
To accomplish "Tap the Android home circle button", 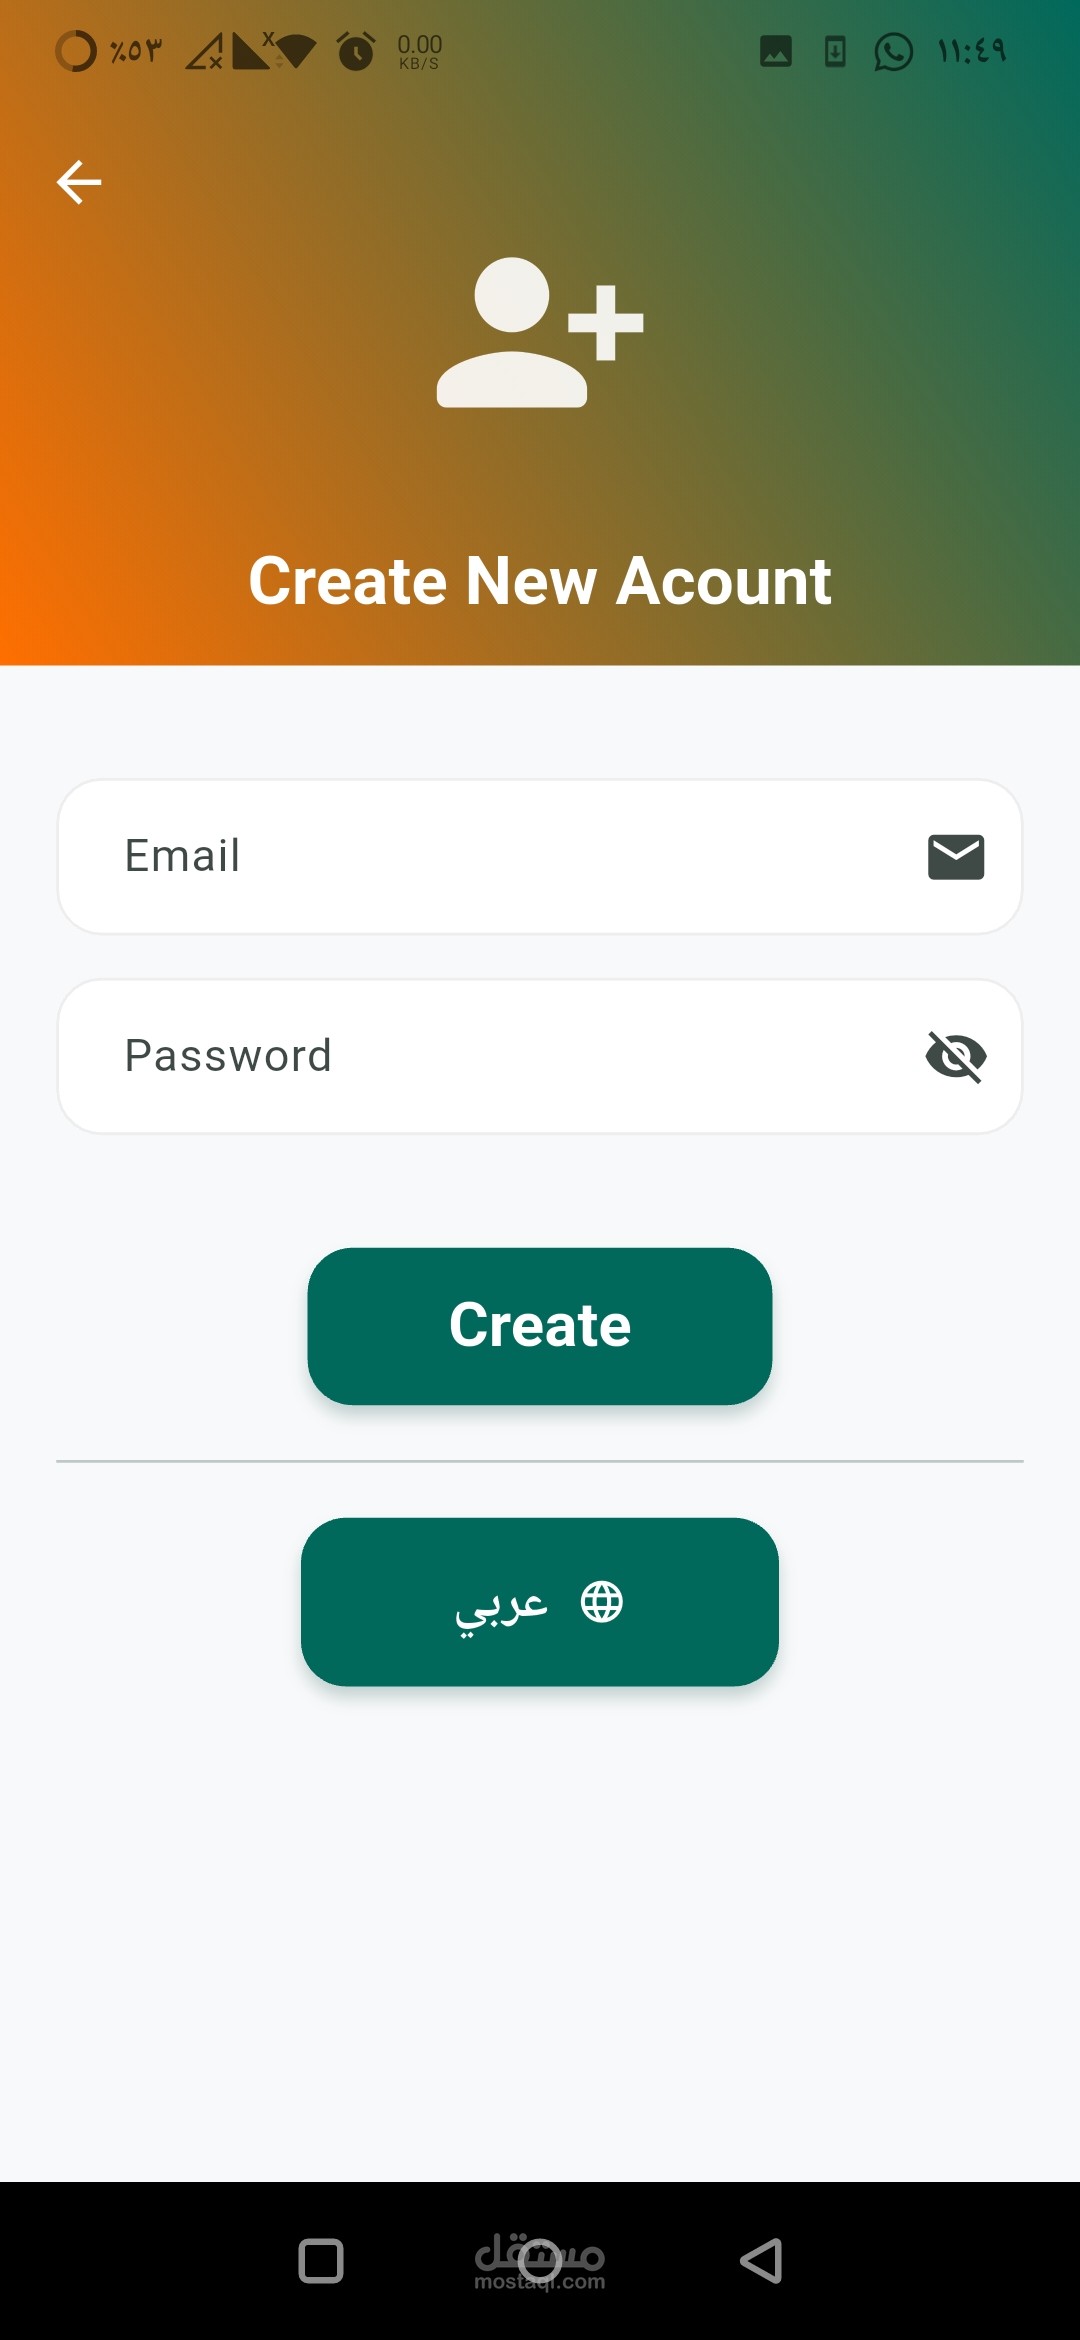I will coord(540,2261).
